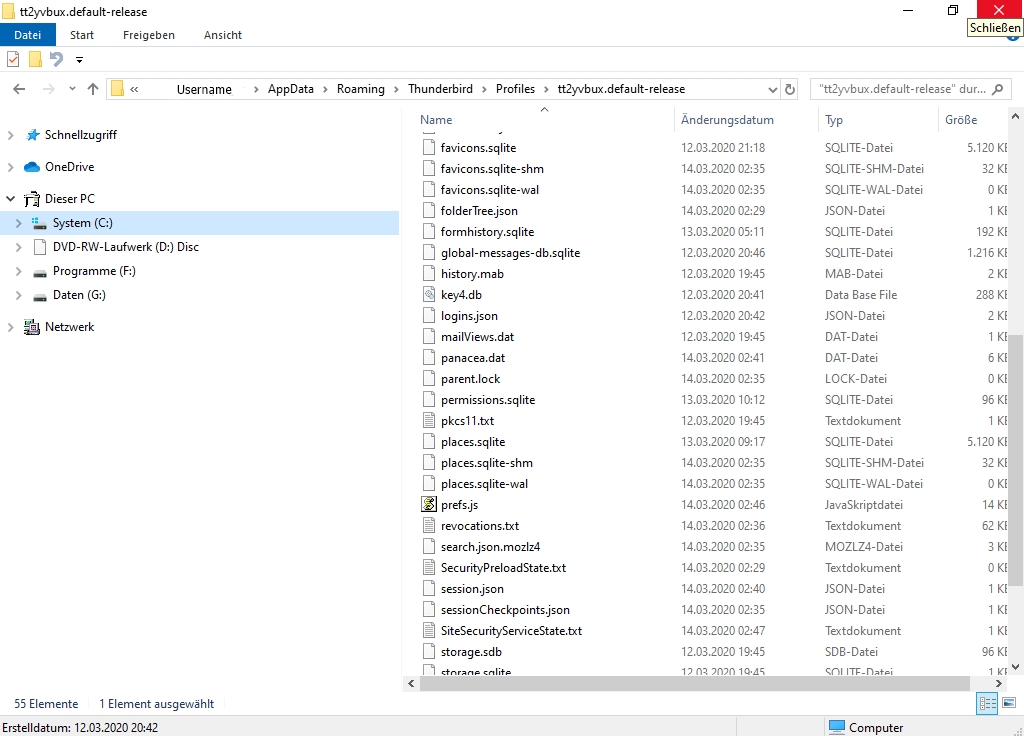Open the Ansicht ribbon tab
The width and height of the screenshot is (1024, 736).
pos(222,35)
